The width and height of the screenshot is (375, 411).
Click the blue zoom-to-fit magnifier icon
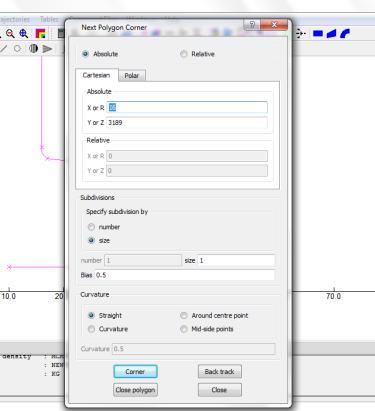click(24, 34)
